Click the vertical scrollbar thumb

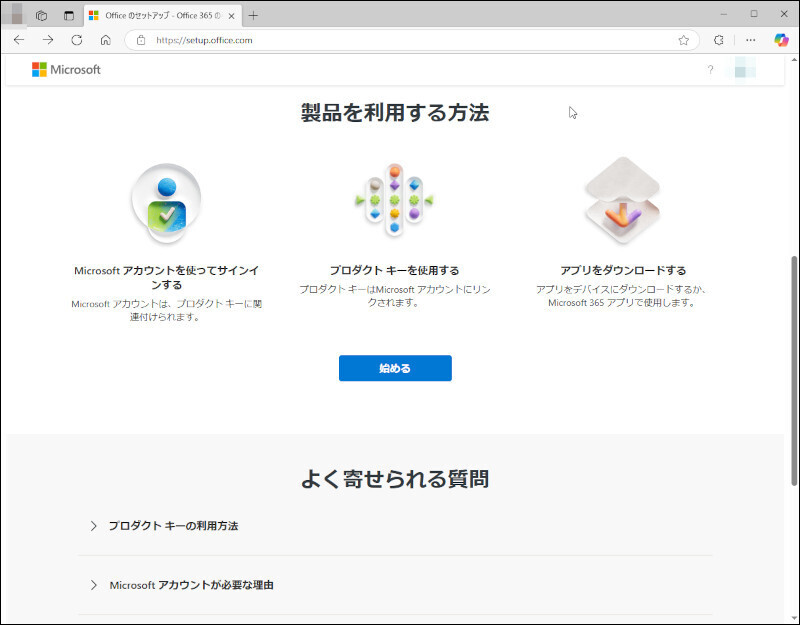pyautogui.click(x=794, y=370)
